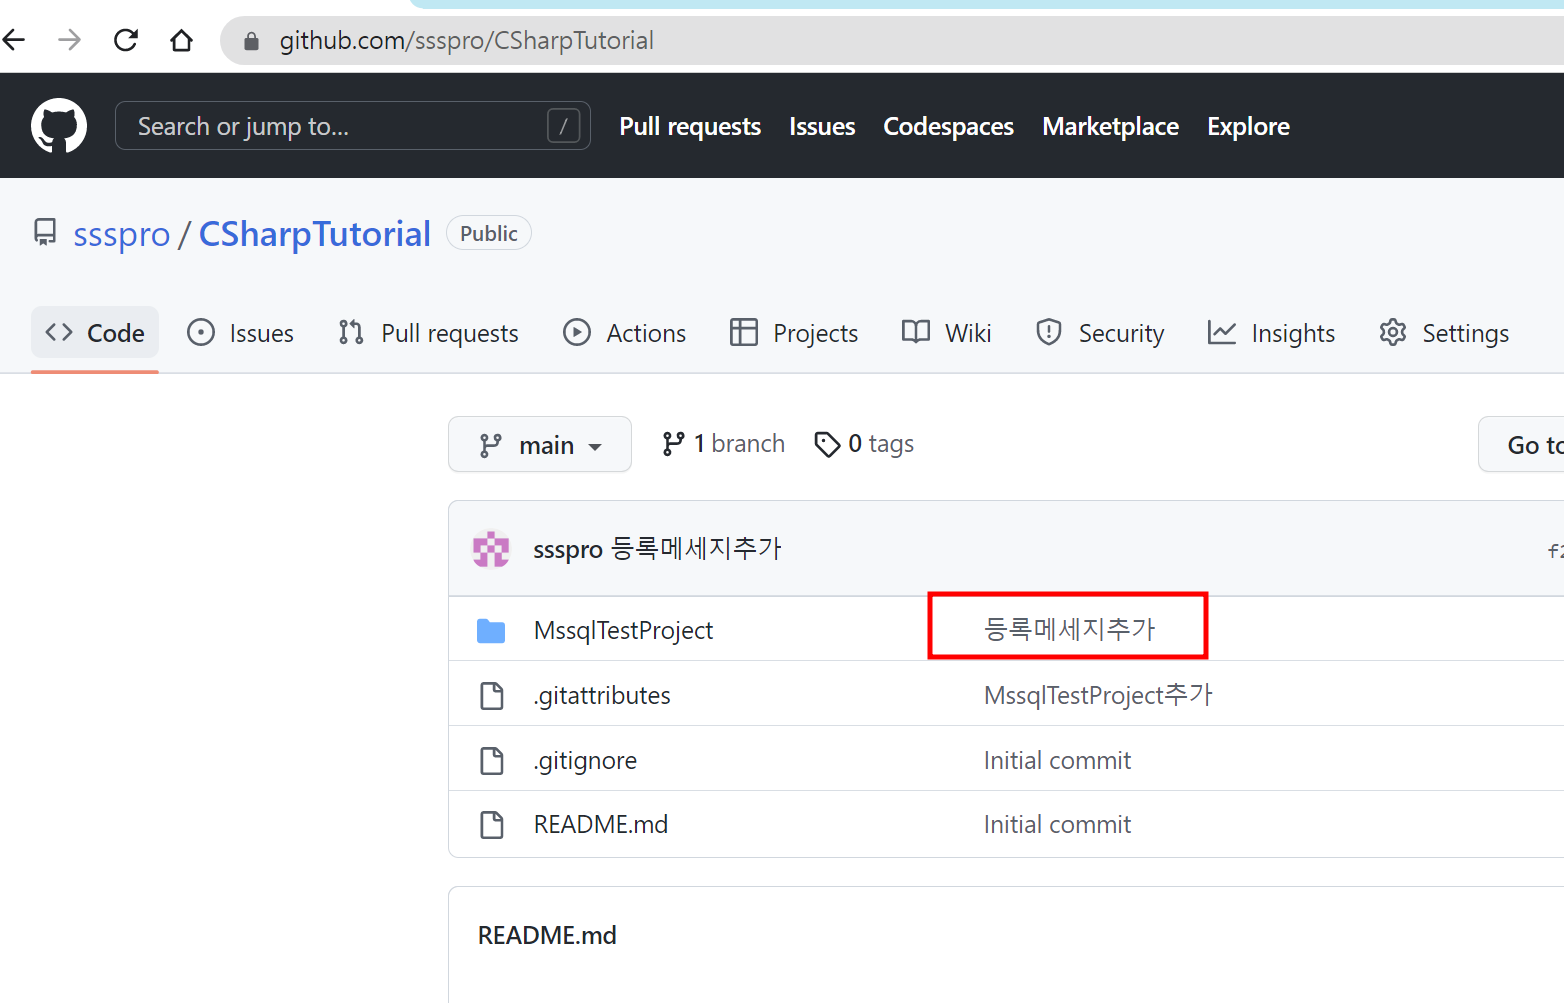Click the Insights tab graph icon

[x=1222, y=332]
